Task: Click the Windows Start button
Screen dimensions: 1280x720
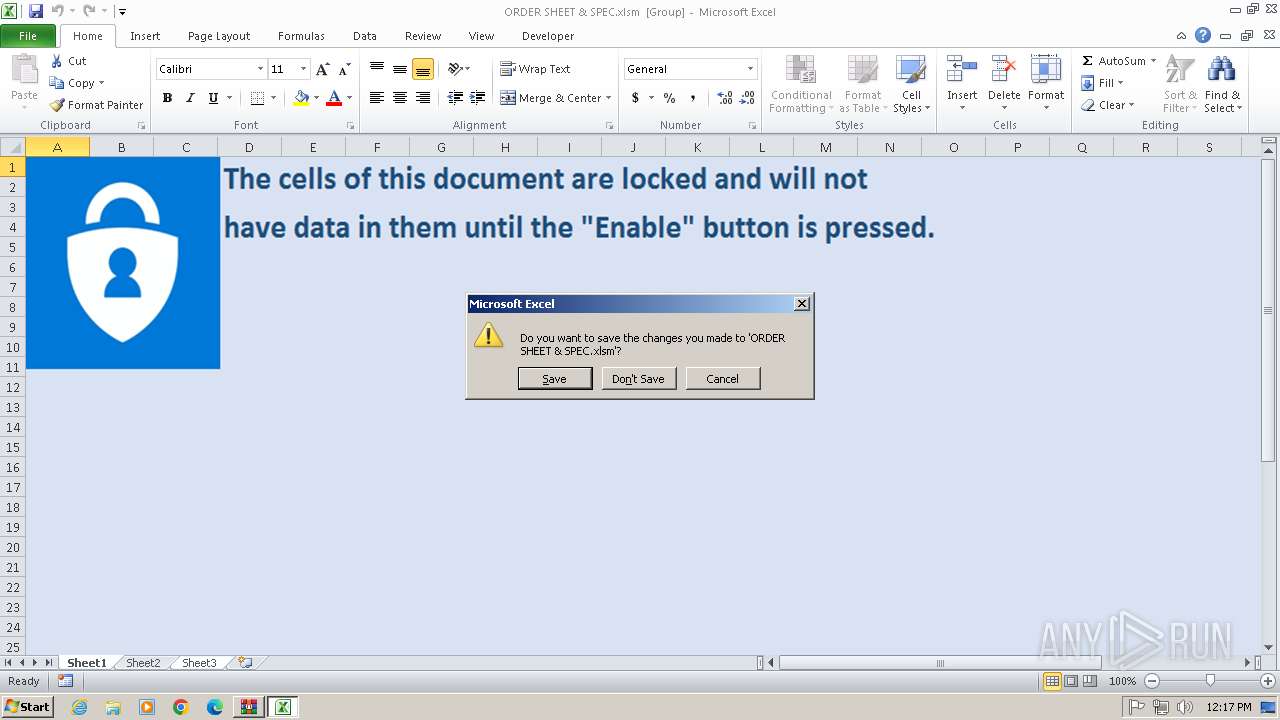Action: tap(27, 707)
